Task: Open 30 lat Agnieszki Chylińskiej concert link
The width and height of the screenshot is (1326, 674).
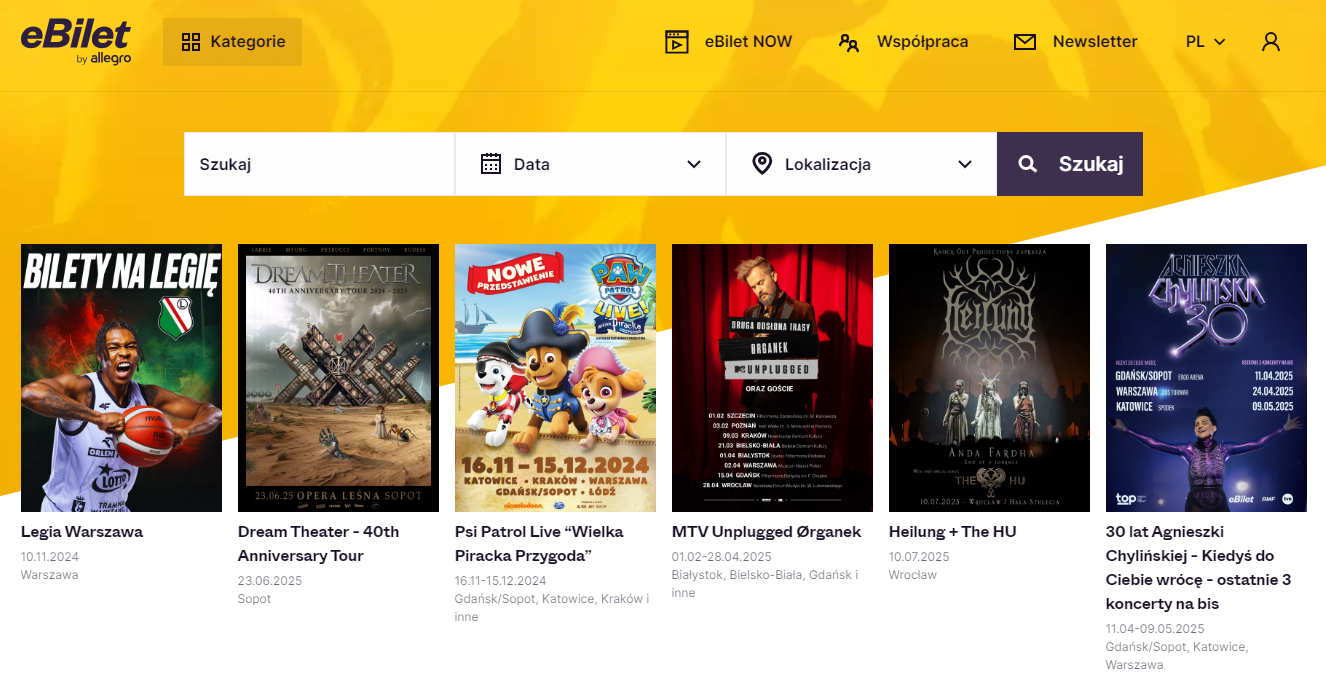Action: pos(1198,568)
